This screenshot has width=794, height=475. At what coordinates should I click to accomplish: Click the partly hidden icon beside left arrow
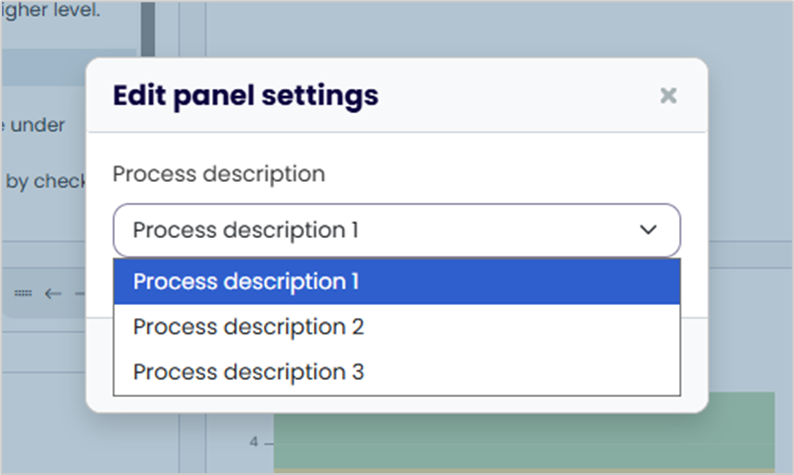[x=80, y=293]
